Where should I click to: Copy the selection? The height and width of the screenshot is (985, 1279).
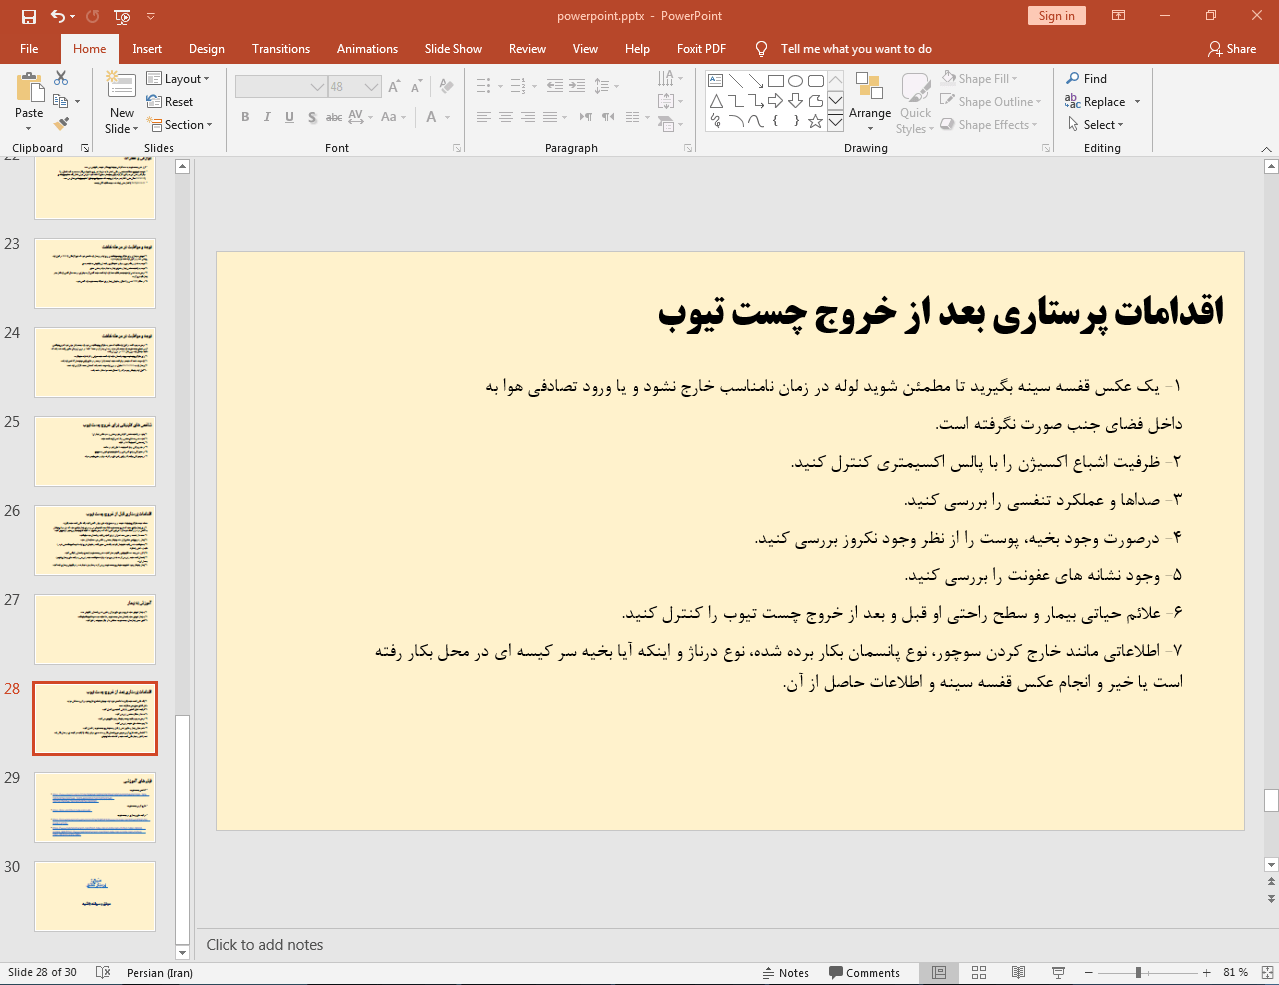pyautogui.click(x=61, y=101)
